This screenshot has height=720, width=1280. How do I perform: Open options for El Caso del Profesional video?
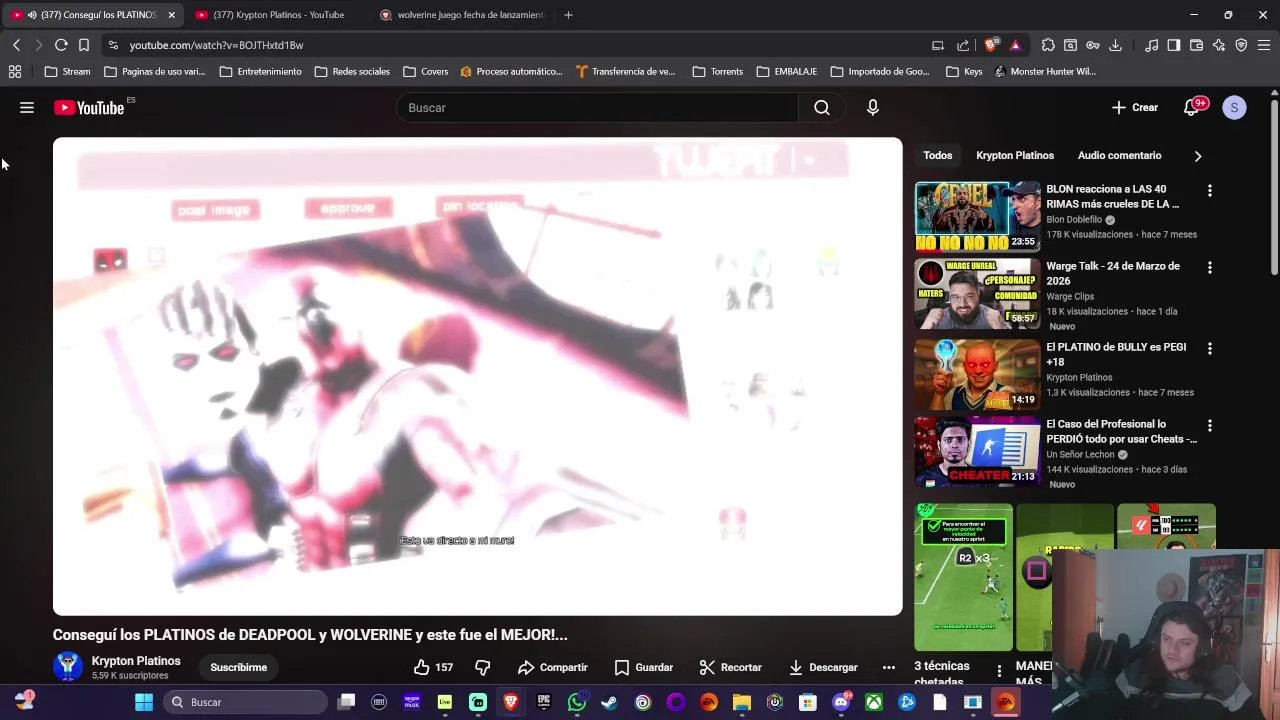(1209, 425)
